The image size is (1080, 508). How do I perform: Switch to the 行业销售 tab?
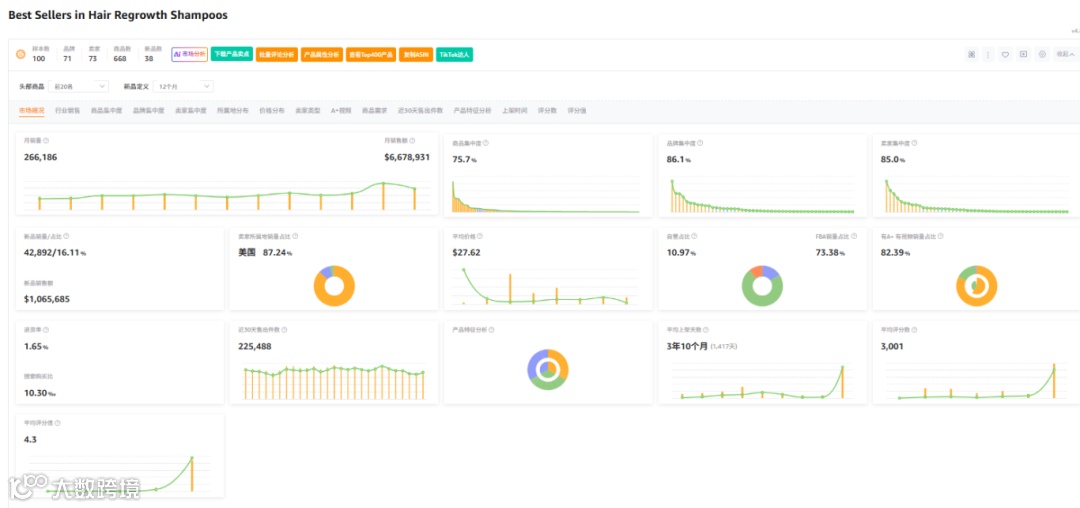click(x=68, y=110)
